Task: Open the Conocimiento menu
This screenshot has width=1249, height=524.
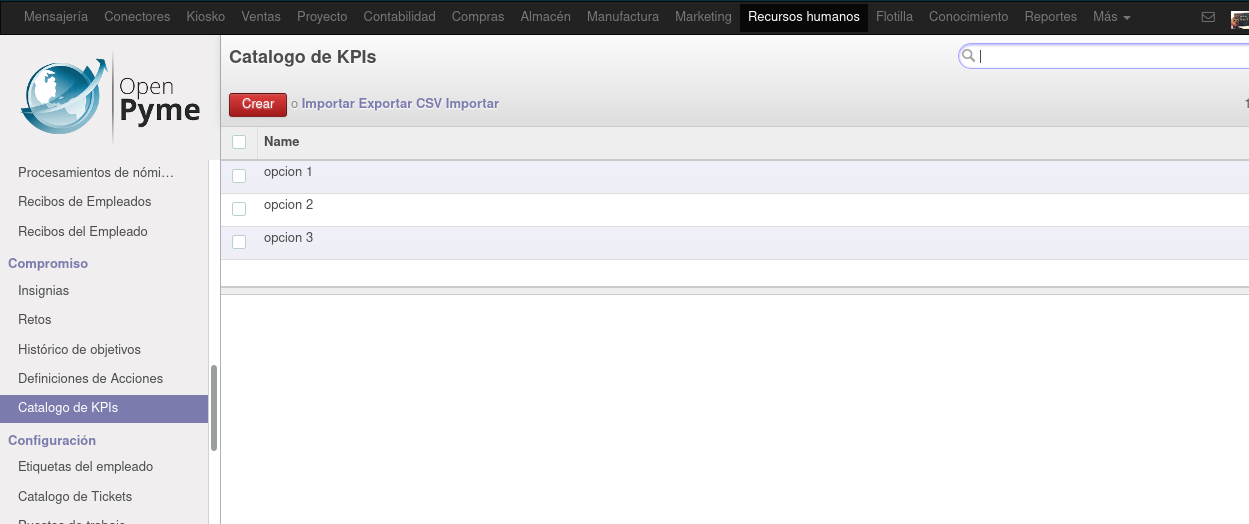Action: pyautogui.click(x=969, y=17)
